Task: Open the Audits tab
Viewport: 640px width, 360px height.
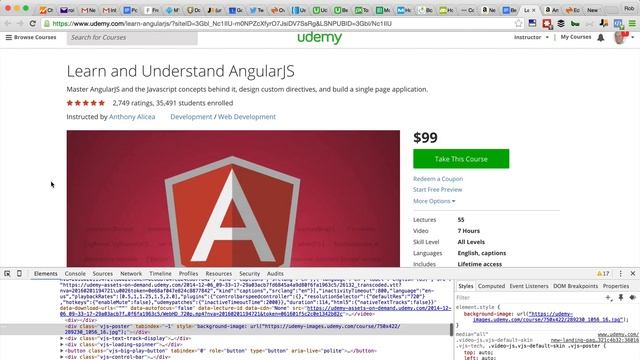Action: click(x=275, y=273)
